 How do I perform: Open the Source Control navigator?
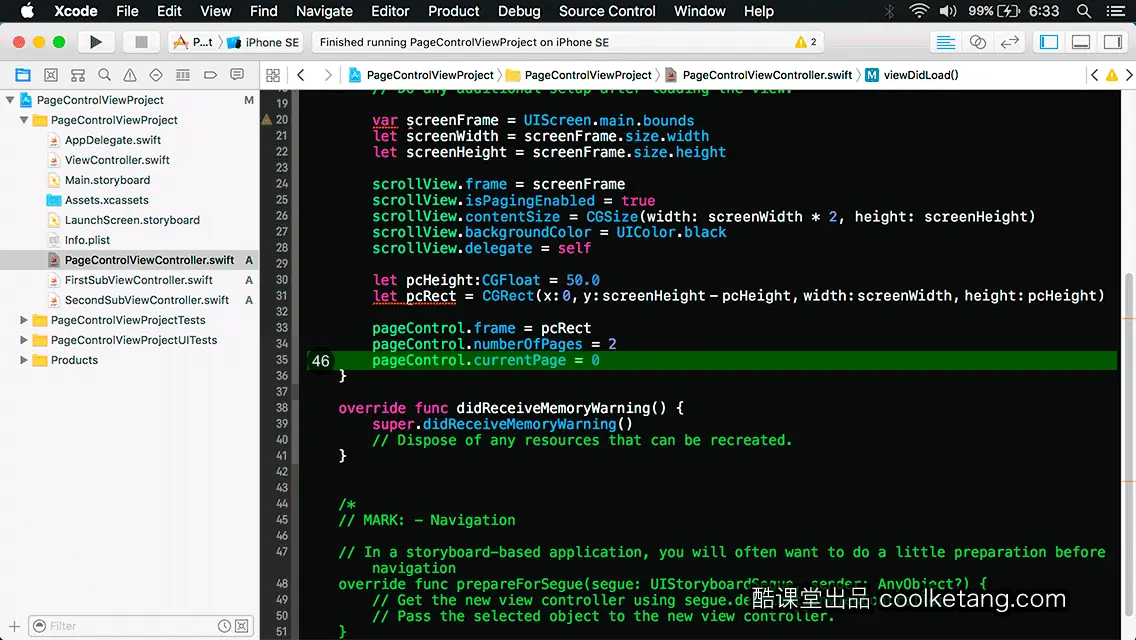coord(51,75)
